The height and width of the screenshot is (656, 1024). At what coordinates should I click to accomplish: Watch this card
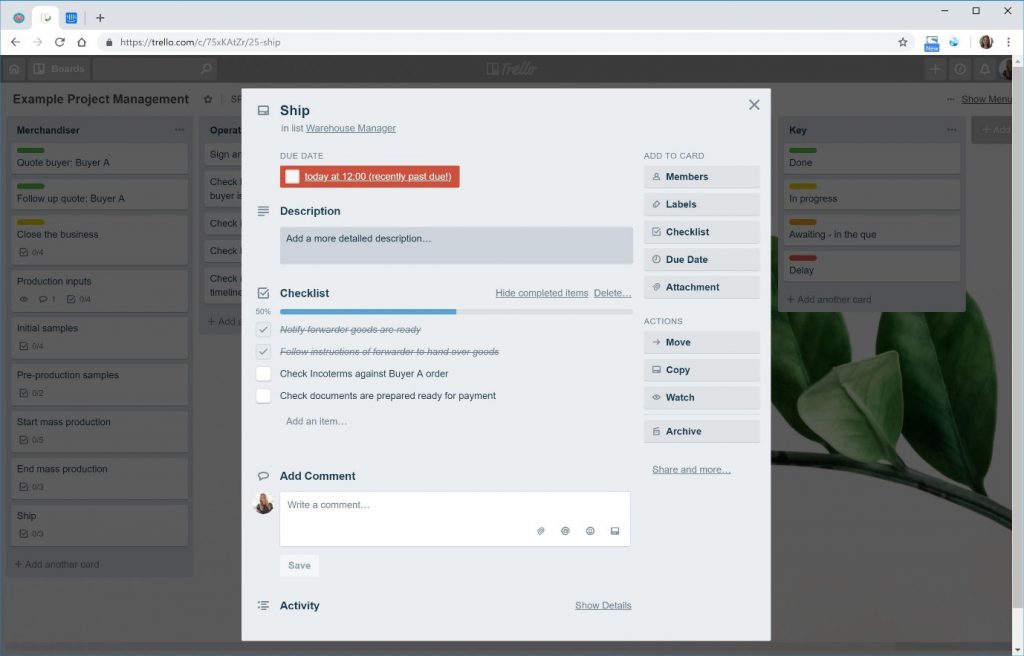701,397
